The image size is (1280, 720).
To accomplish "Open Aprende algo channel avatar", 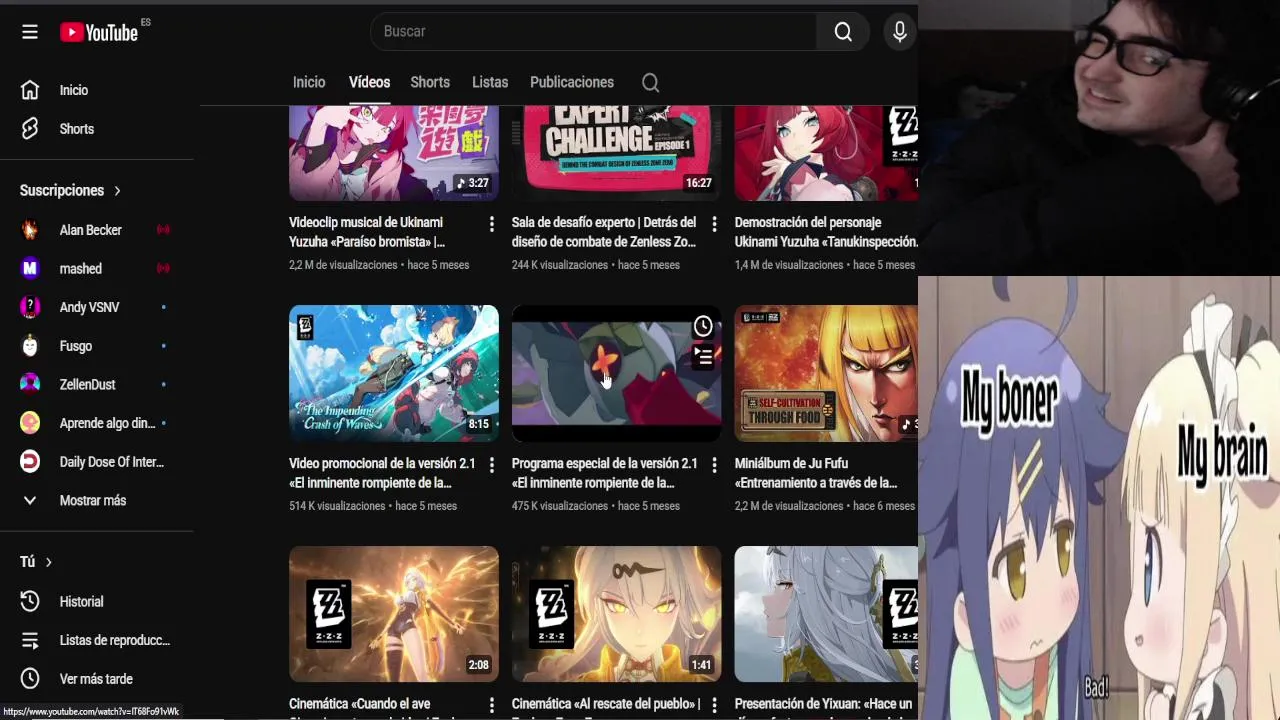I will 30,423.
